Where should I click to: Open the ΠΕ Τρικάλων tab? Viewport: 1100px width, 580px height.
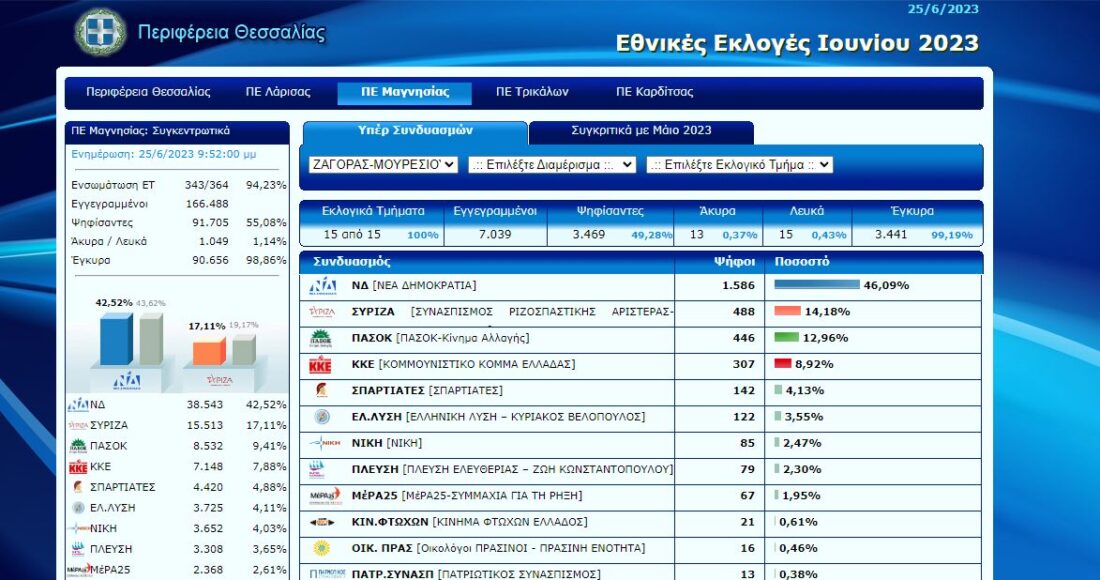point(532,92)
